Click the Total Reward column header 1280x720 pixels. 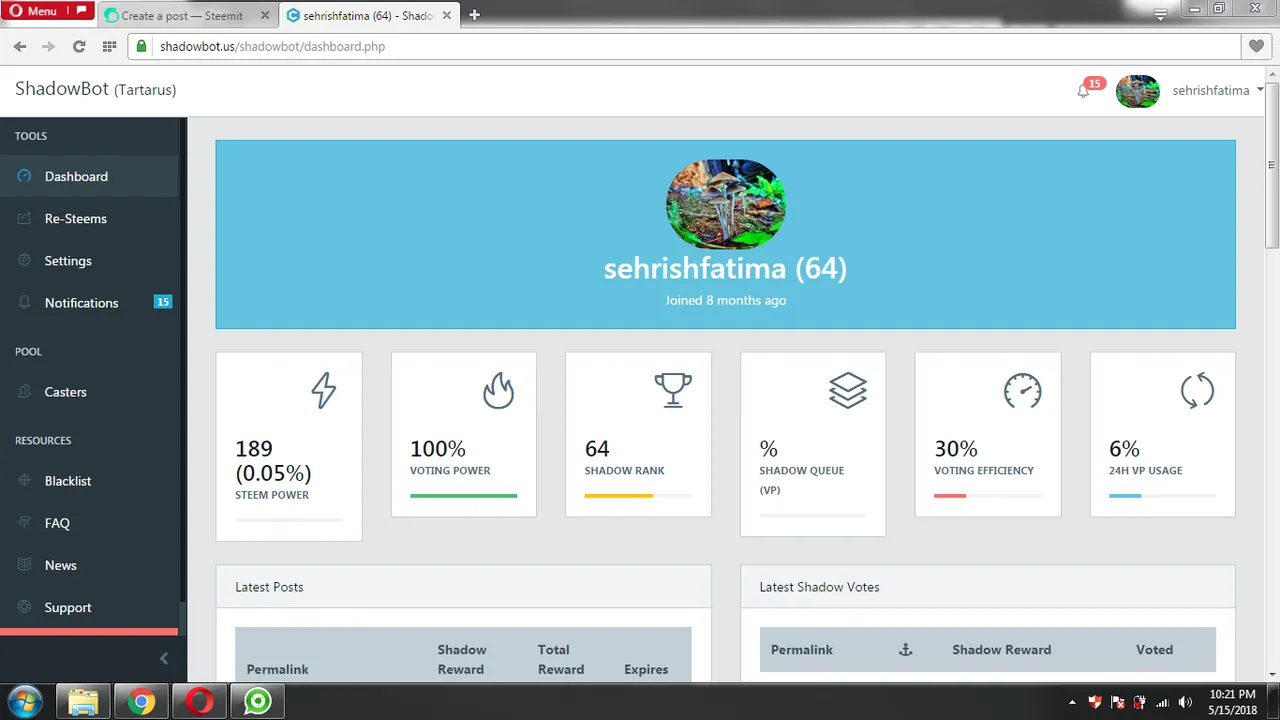tap(561, 659)
